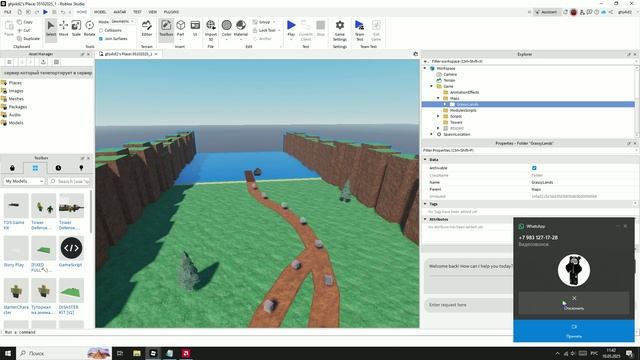Click the quick-access play icon in title toolbar
Image resolution: width=640 pixels, height=360 pixels.
coord(45,12)
